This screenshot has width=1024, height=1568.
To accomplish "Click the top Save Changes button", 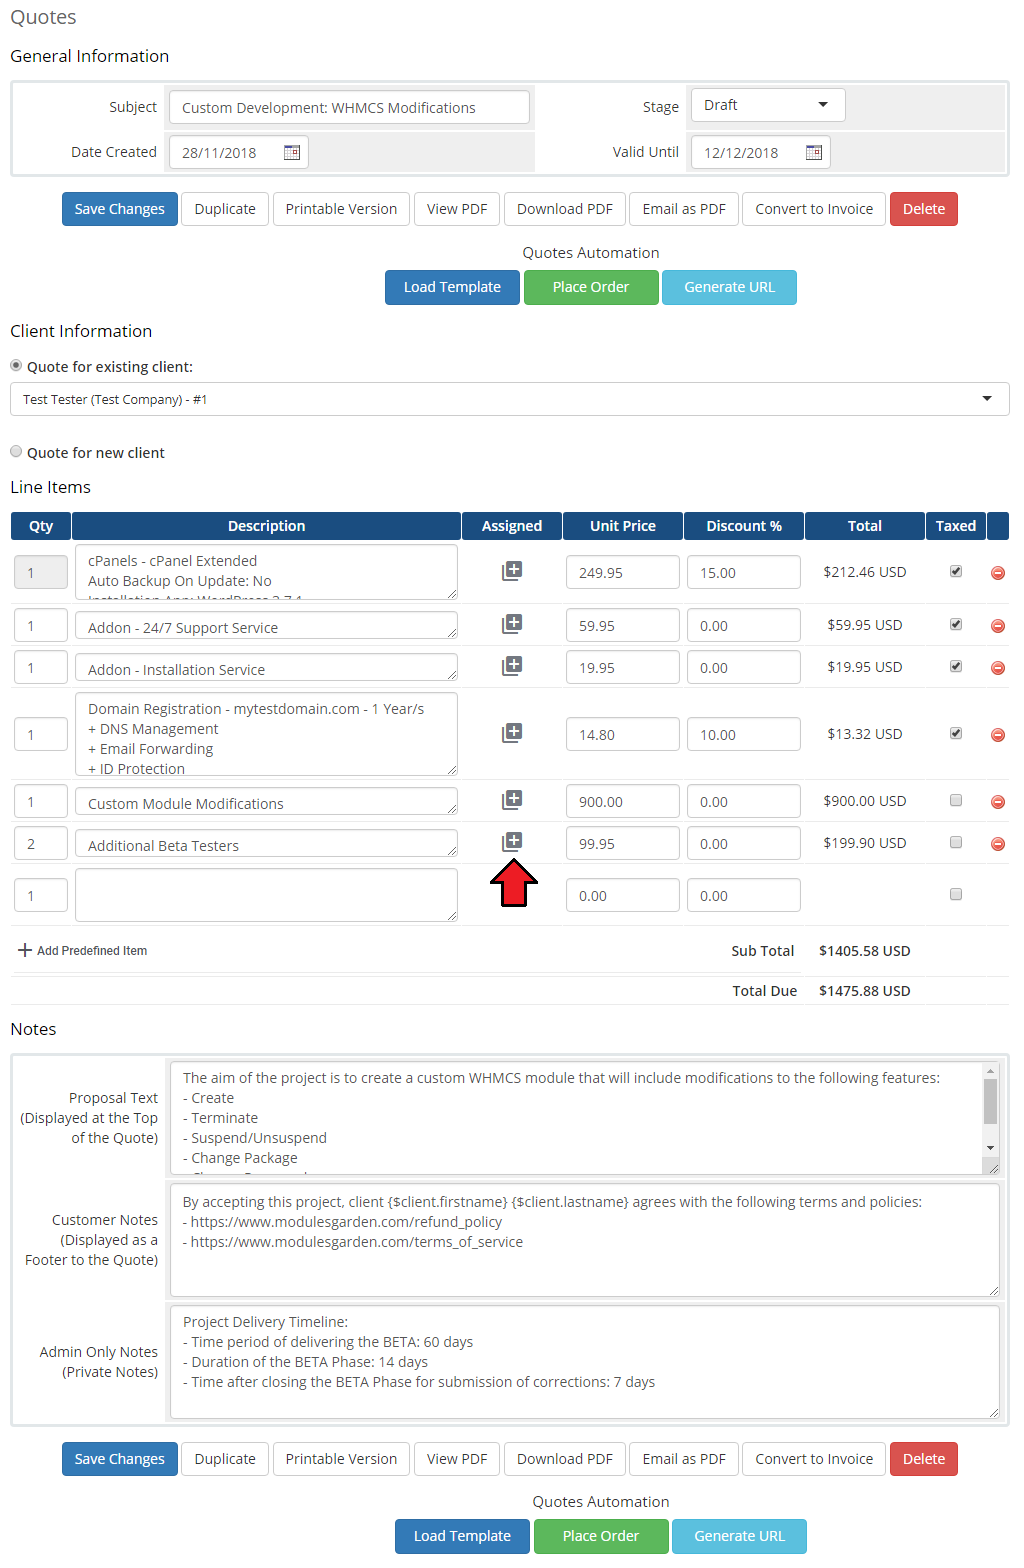I will [120, 209].
